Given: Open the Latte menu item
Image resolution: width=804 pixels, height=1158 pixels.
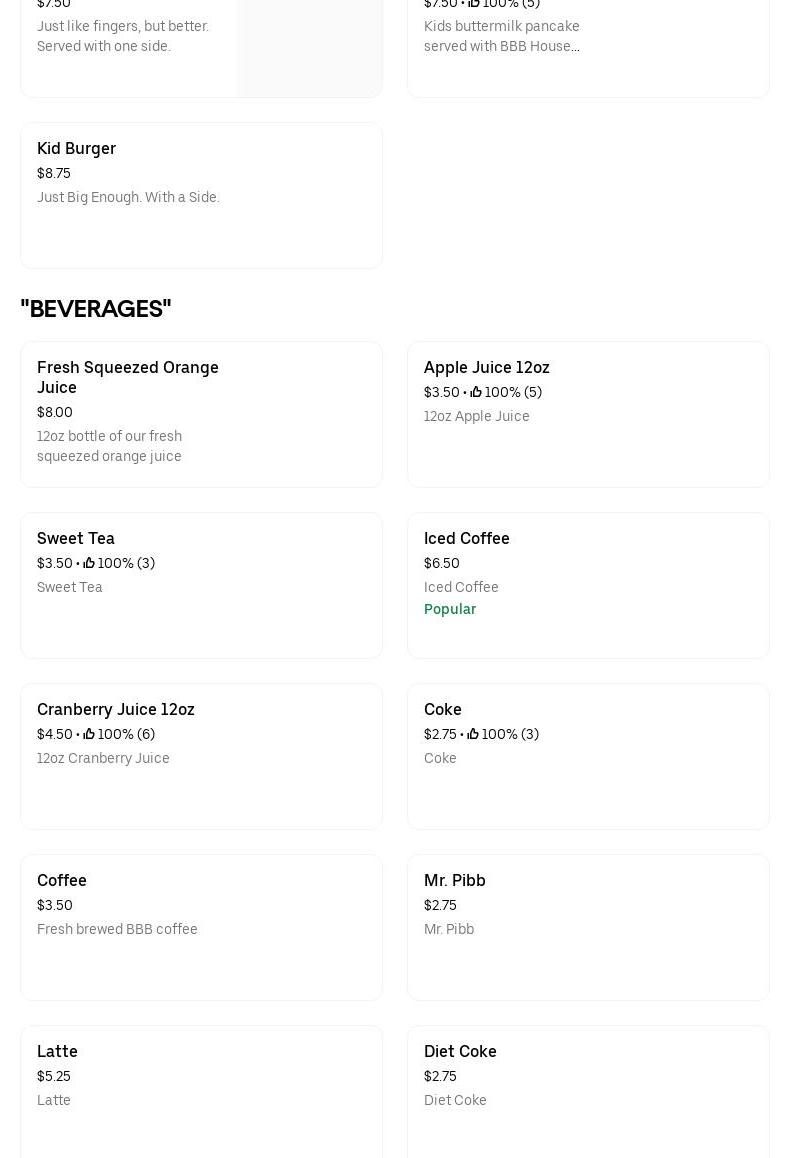Looking at the screenshot, I should click(x=57, y=1051).
